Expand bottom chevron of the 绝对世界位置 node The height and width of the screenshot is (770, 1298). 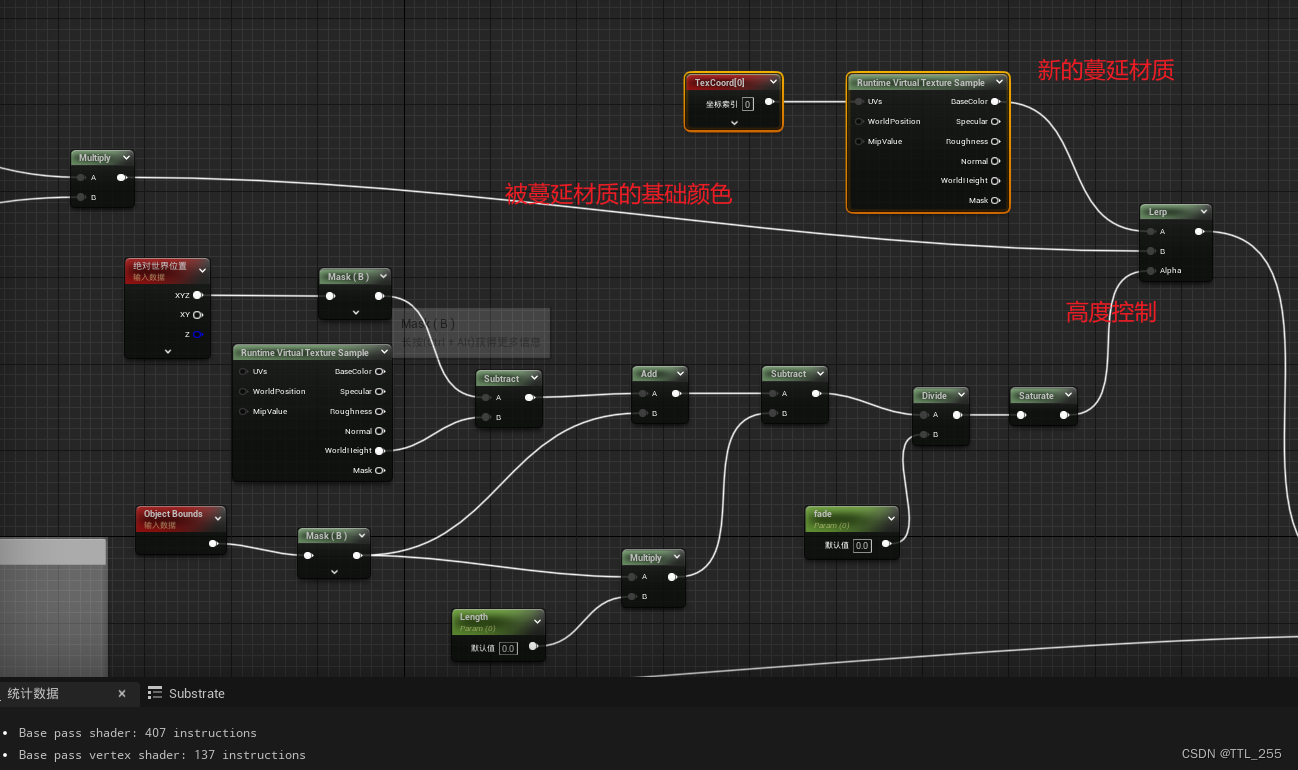167,352
